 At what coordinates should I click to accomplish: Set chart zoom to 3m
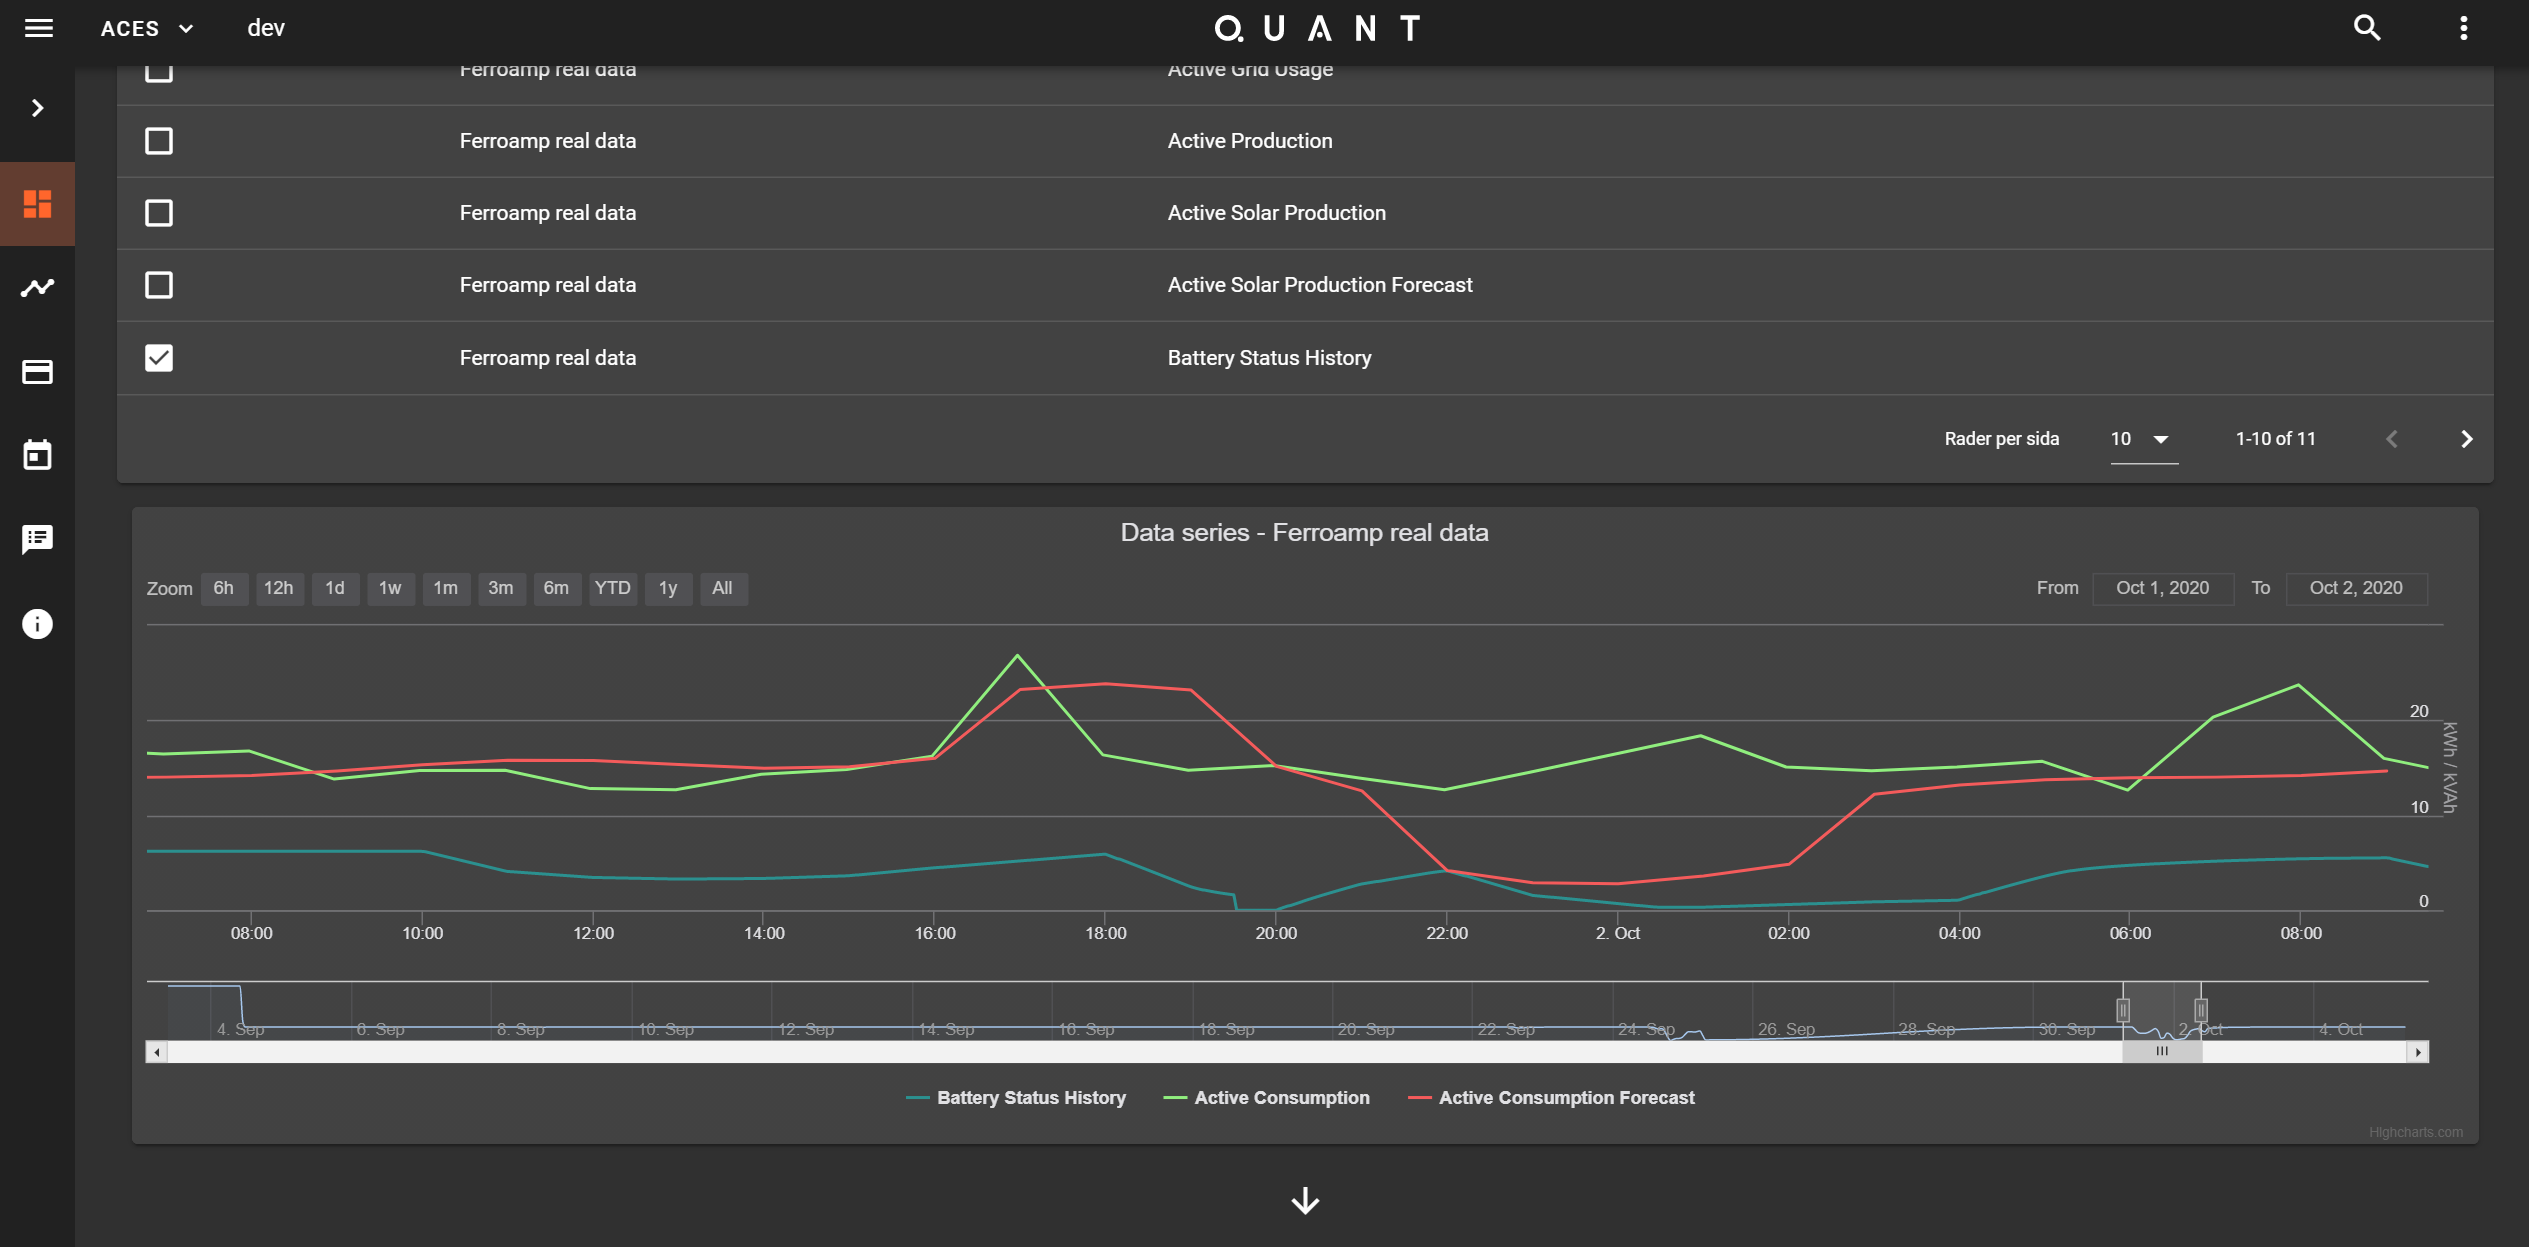click(x=501, y=588)
